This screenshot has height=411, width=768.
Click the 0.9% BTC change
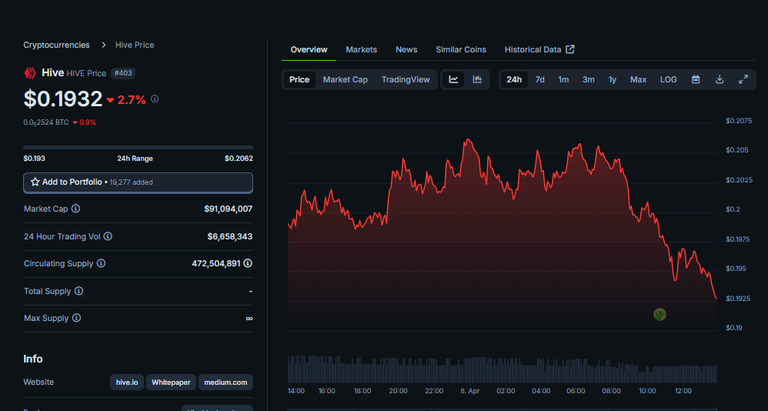(84, 122)
